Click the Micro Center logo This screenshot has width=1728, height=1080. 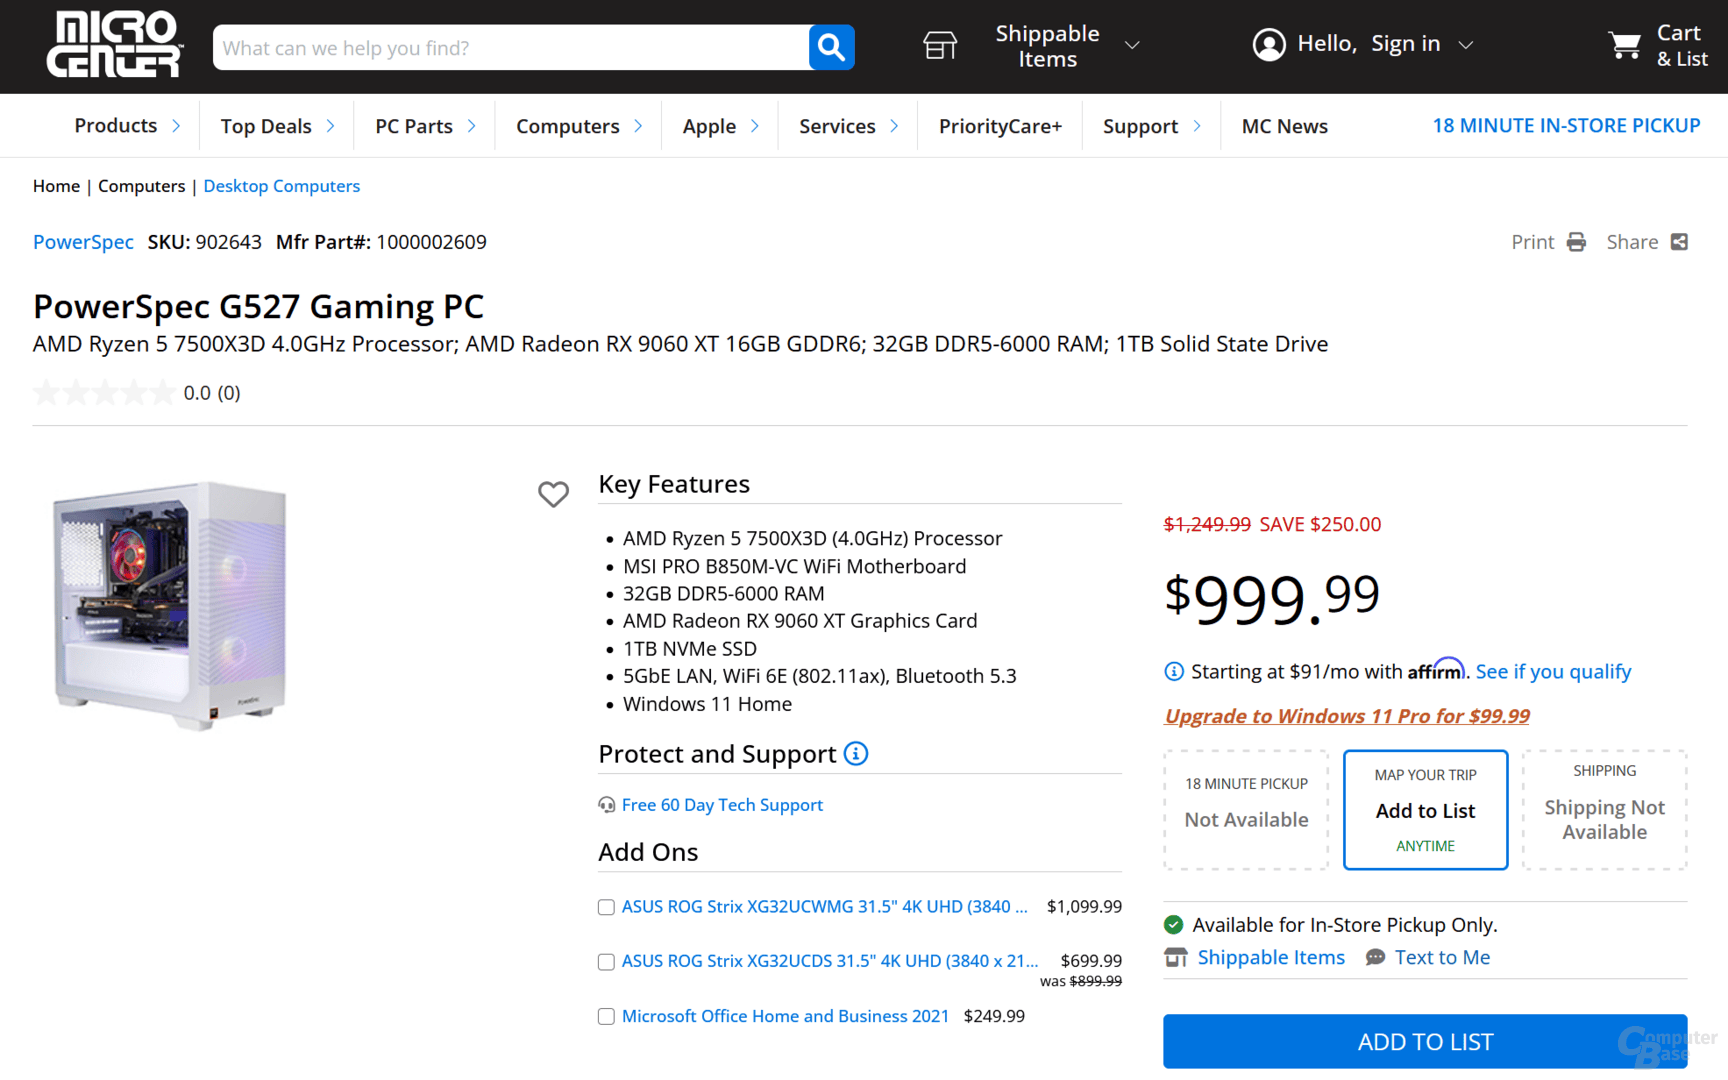[x=113, y=44]
